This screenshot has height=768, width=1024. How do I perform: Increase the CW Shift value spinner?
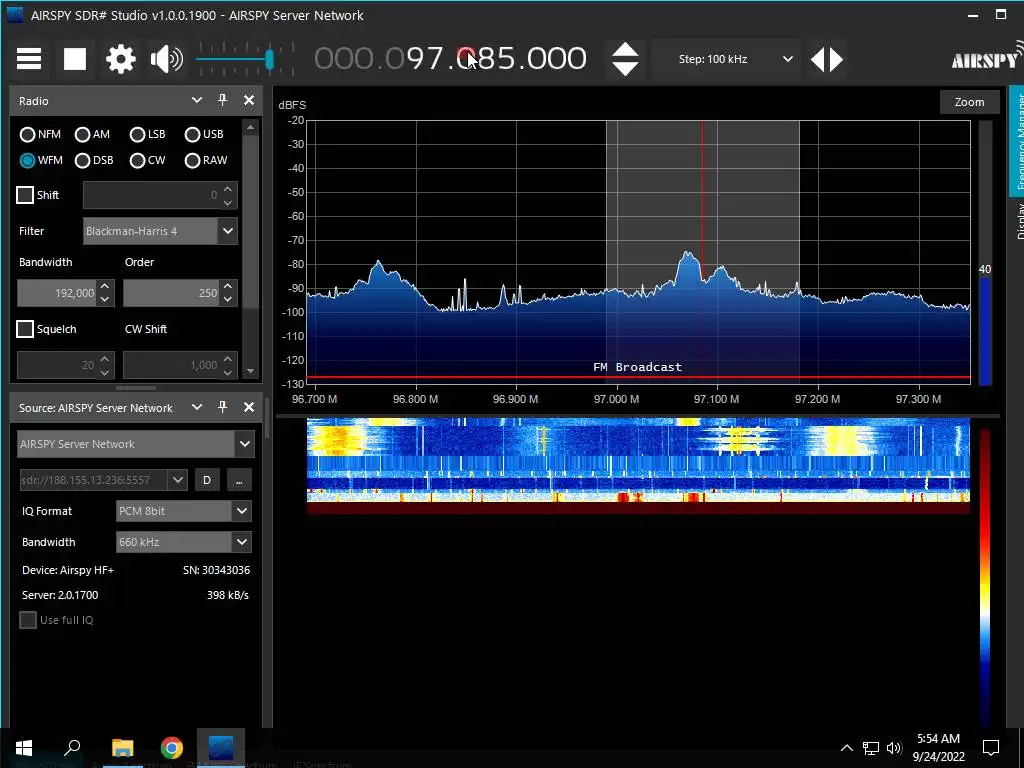(x=227, y=358)
